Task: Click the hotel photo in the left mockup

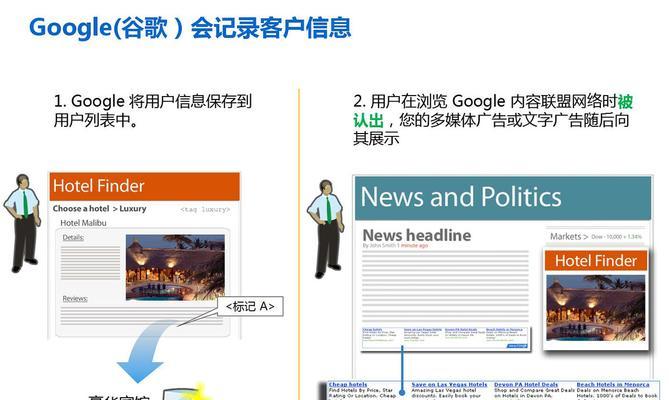Action: point(175,267)
